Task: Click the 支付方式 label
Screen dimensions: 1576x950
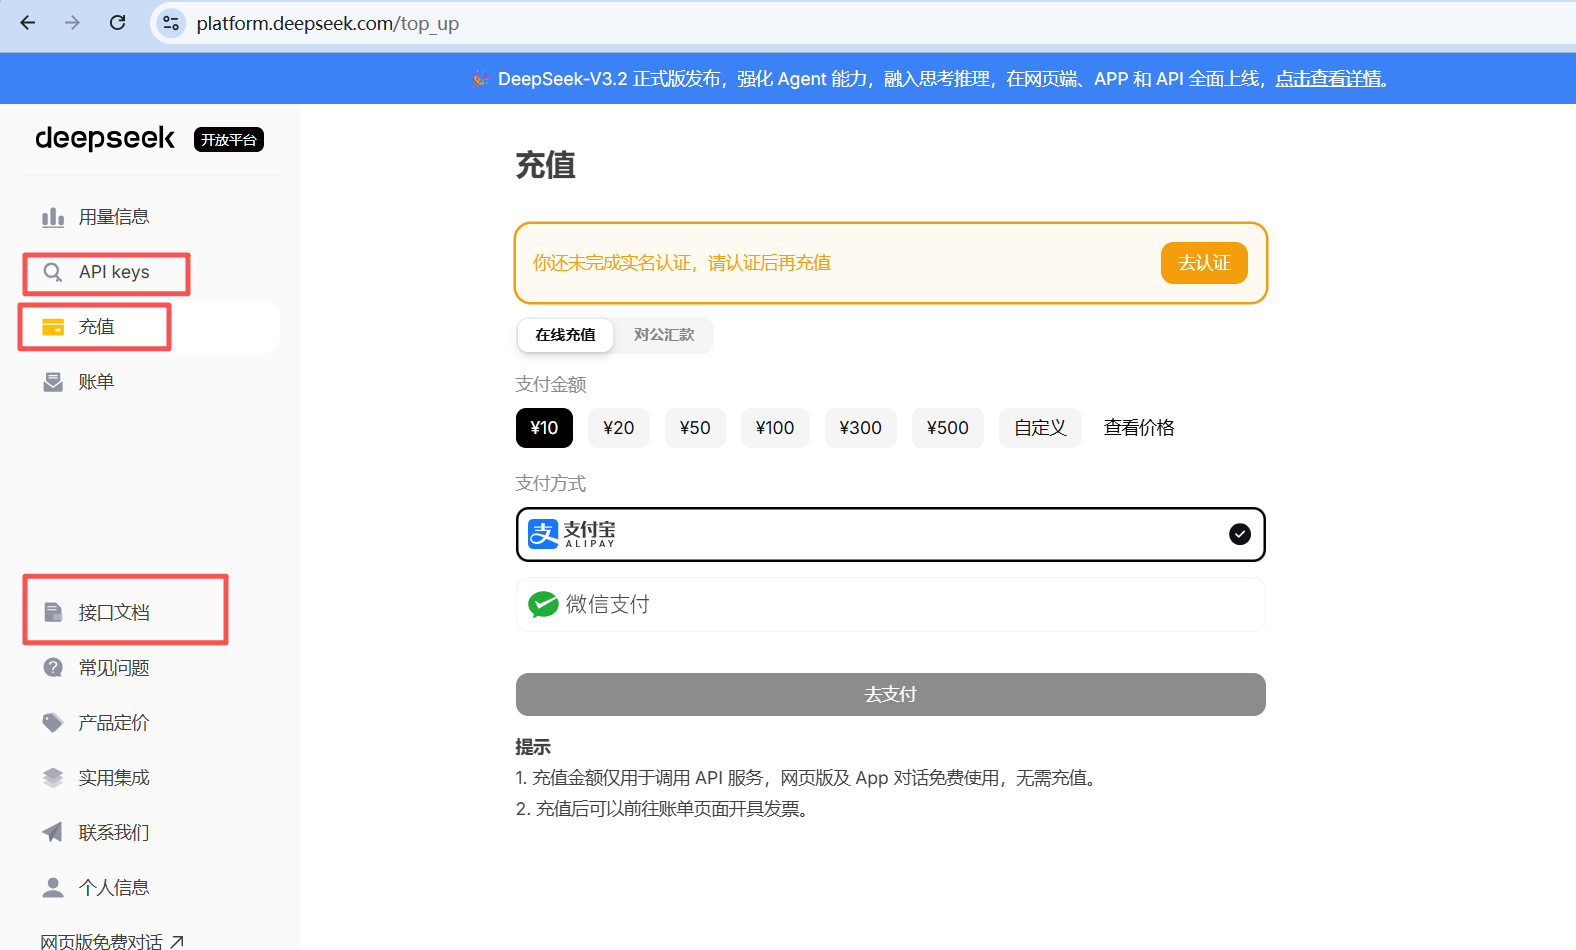Action: 551,484
